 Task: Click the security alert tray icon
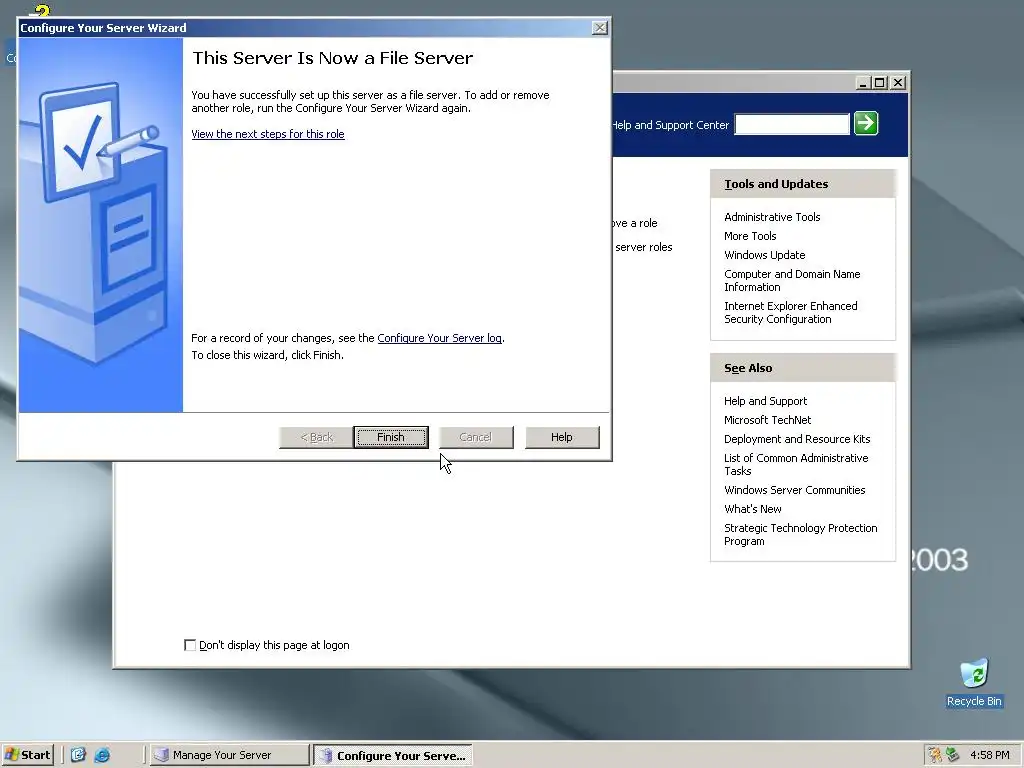coord(935,755)
